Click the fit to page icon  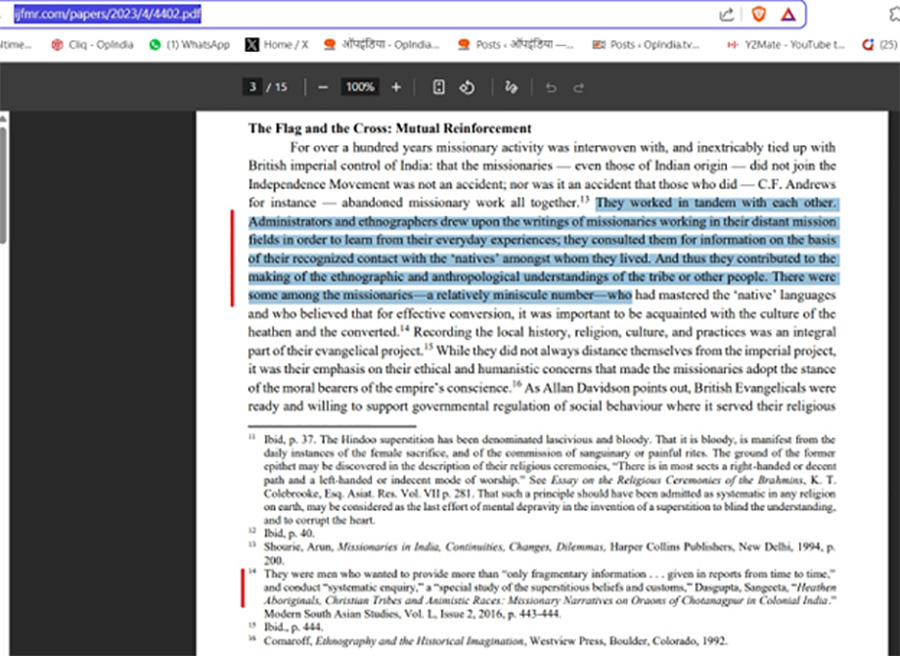(438, 88)
